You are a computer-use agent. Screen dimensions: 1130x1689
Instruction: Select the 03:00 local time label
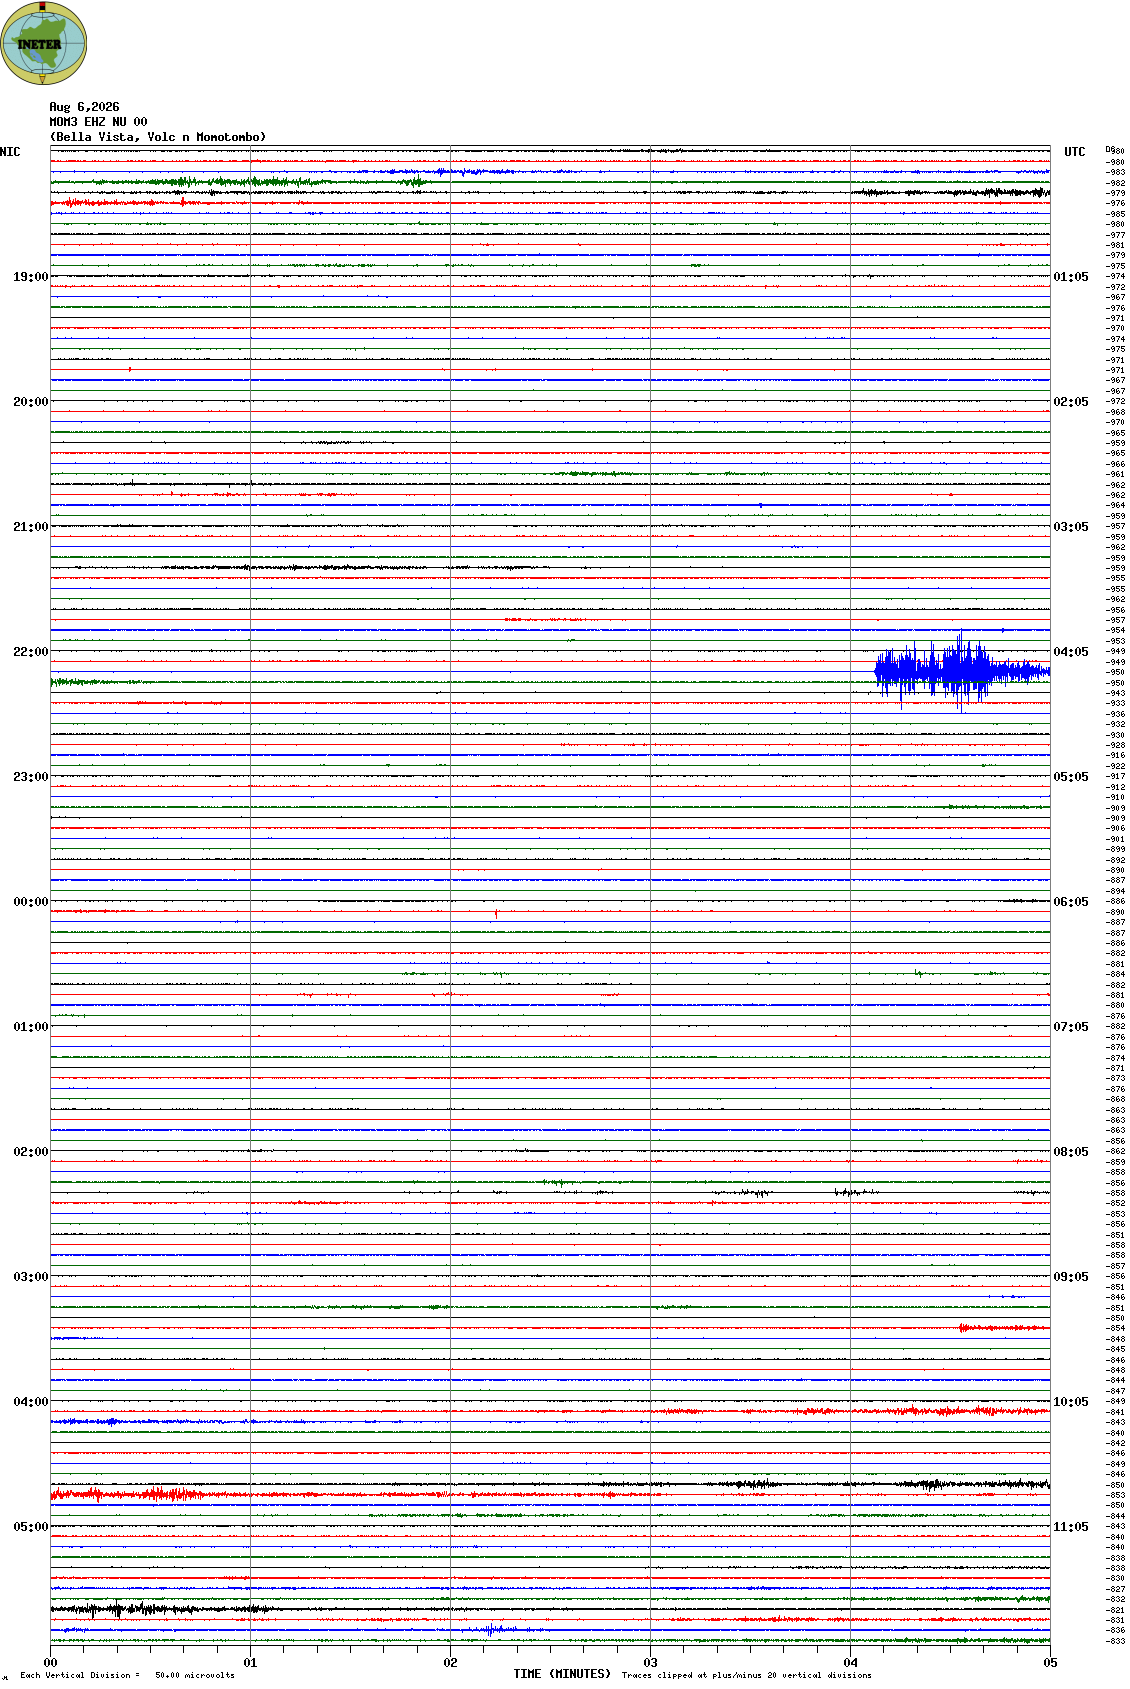click(x=30, y=1277)
